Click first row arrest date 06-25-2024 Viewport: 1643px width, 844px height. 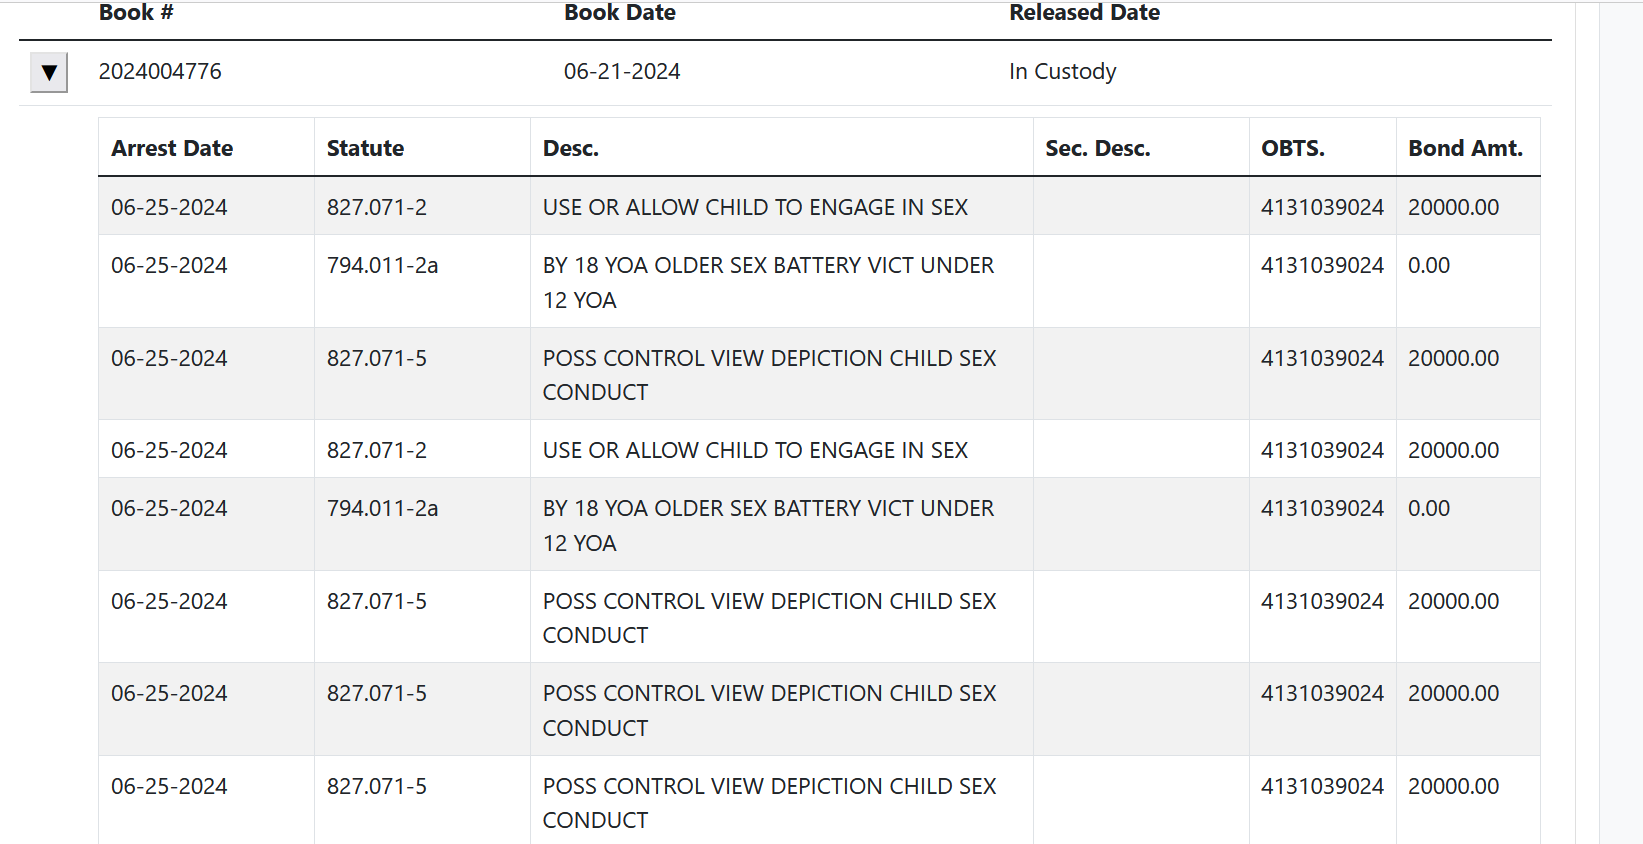tap(169, 207)
